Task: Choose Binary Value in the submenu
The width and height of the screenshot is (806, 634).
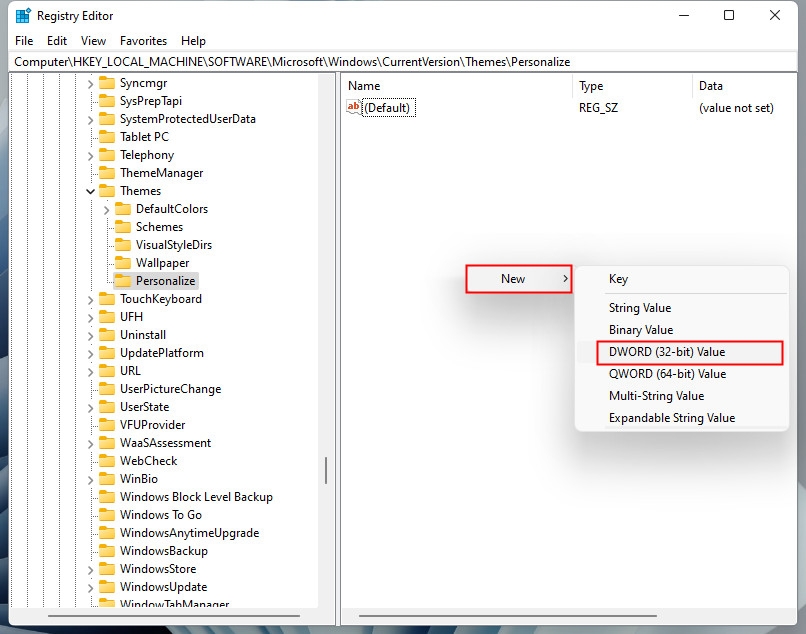Action: coord(682,330)
